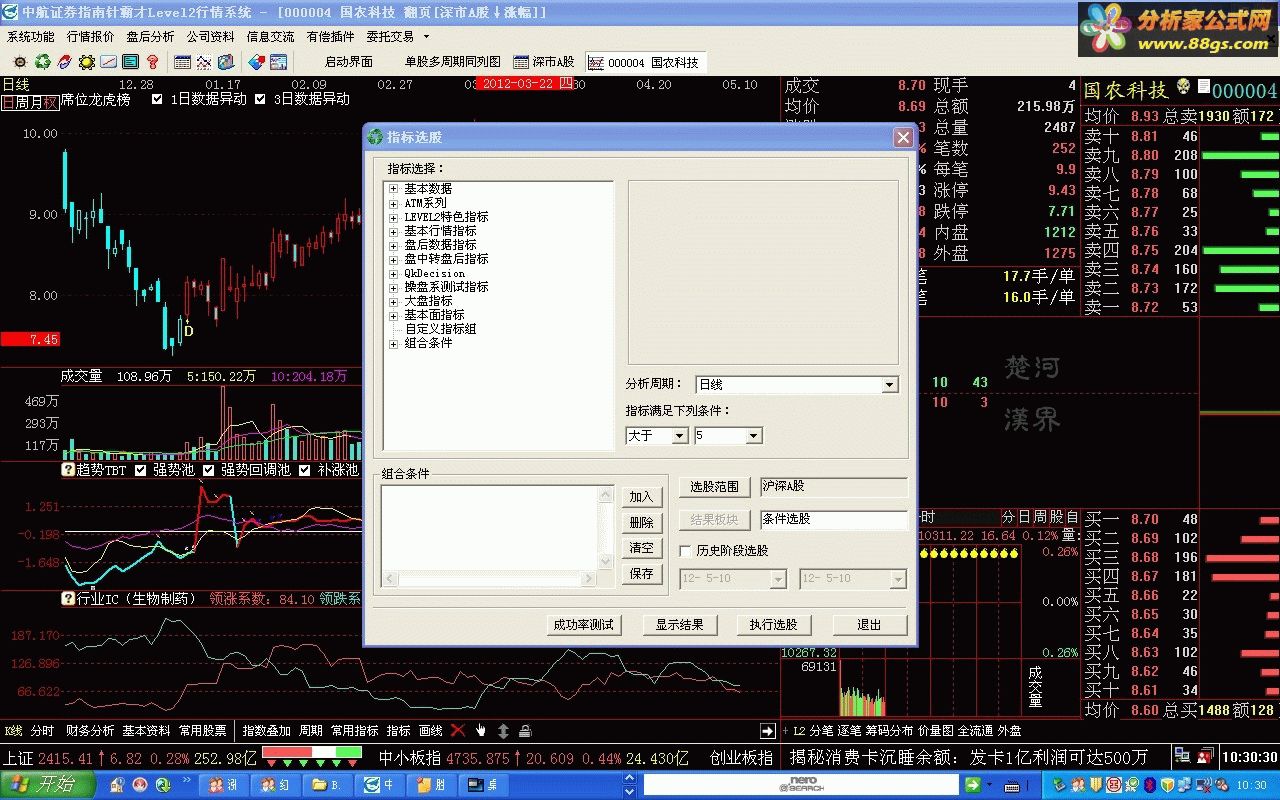1280x800 pixels.
Task: Click the 清空 button
Action: coord(641,548)
